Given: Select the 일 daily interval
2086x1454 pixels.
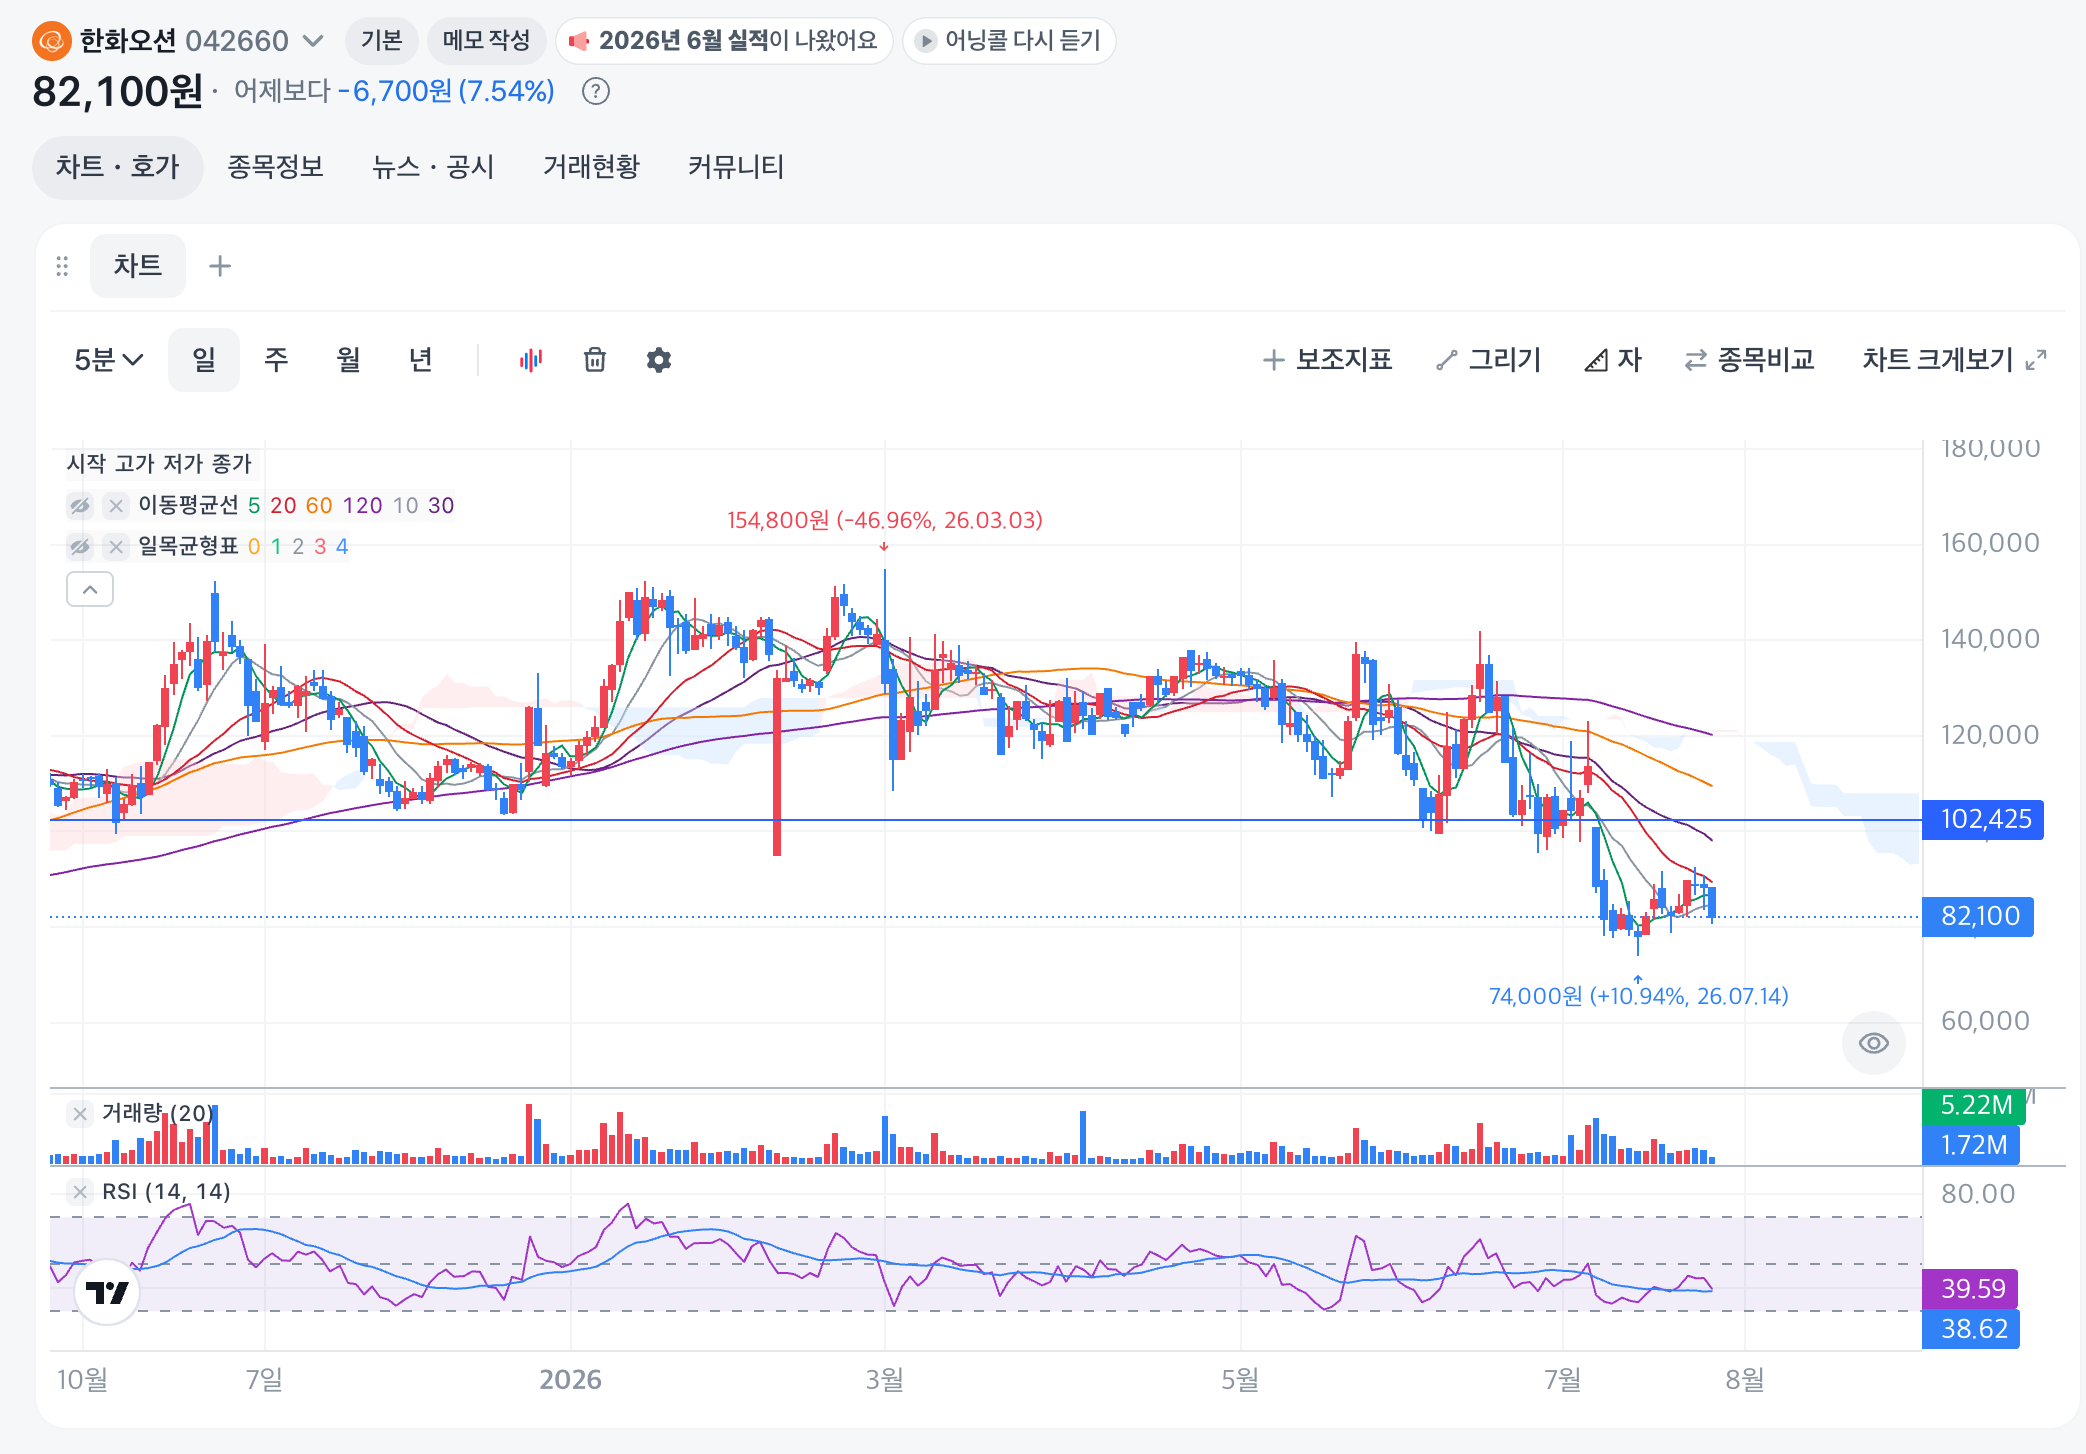Looking at the screenshot, I should pyautogui.click(x=204, y=360).
